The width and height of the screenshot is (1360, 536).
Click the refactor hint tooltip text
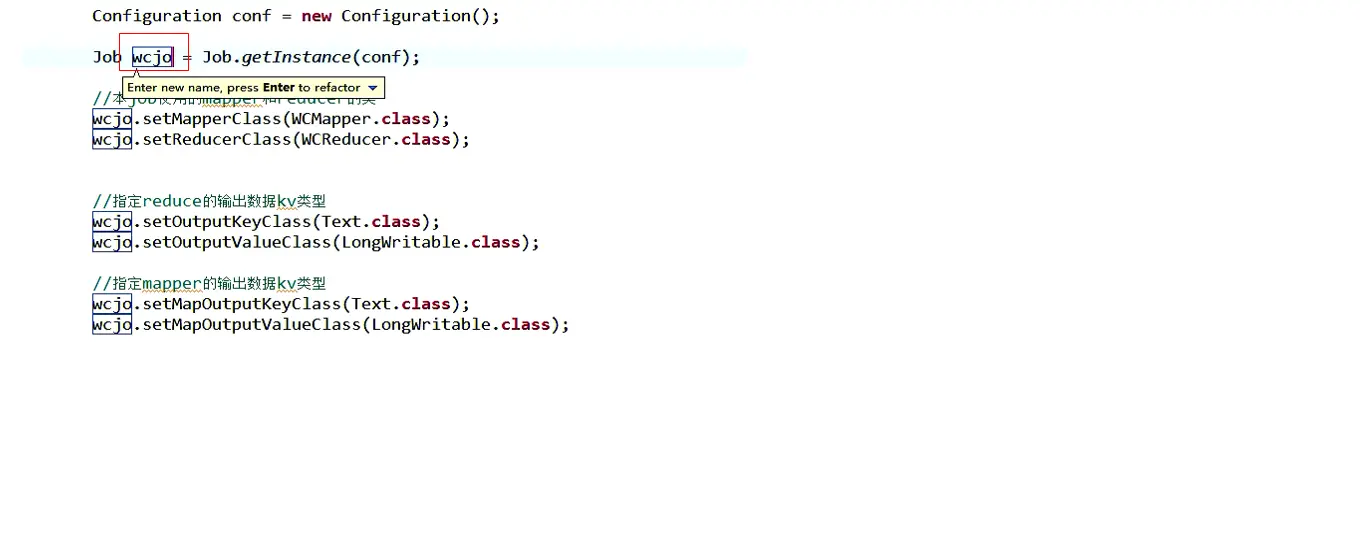click(243, 88)
